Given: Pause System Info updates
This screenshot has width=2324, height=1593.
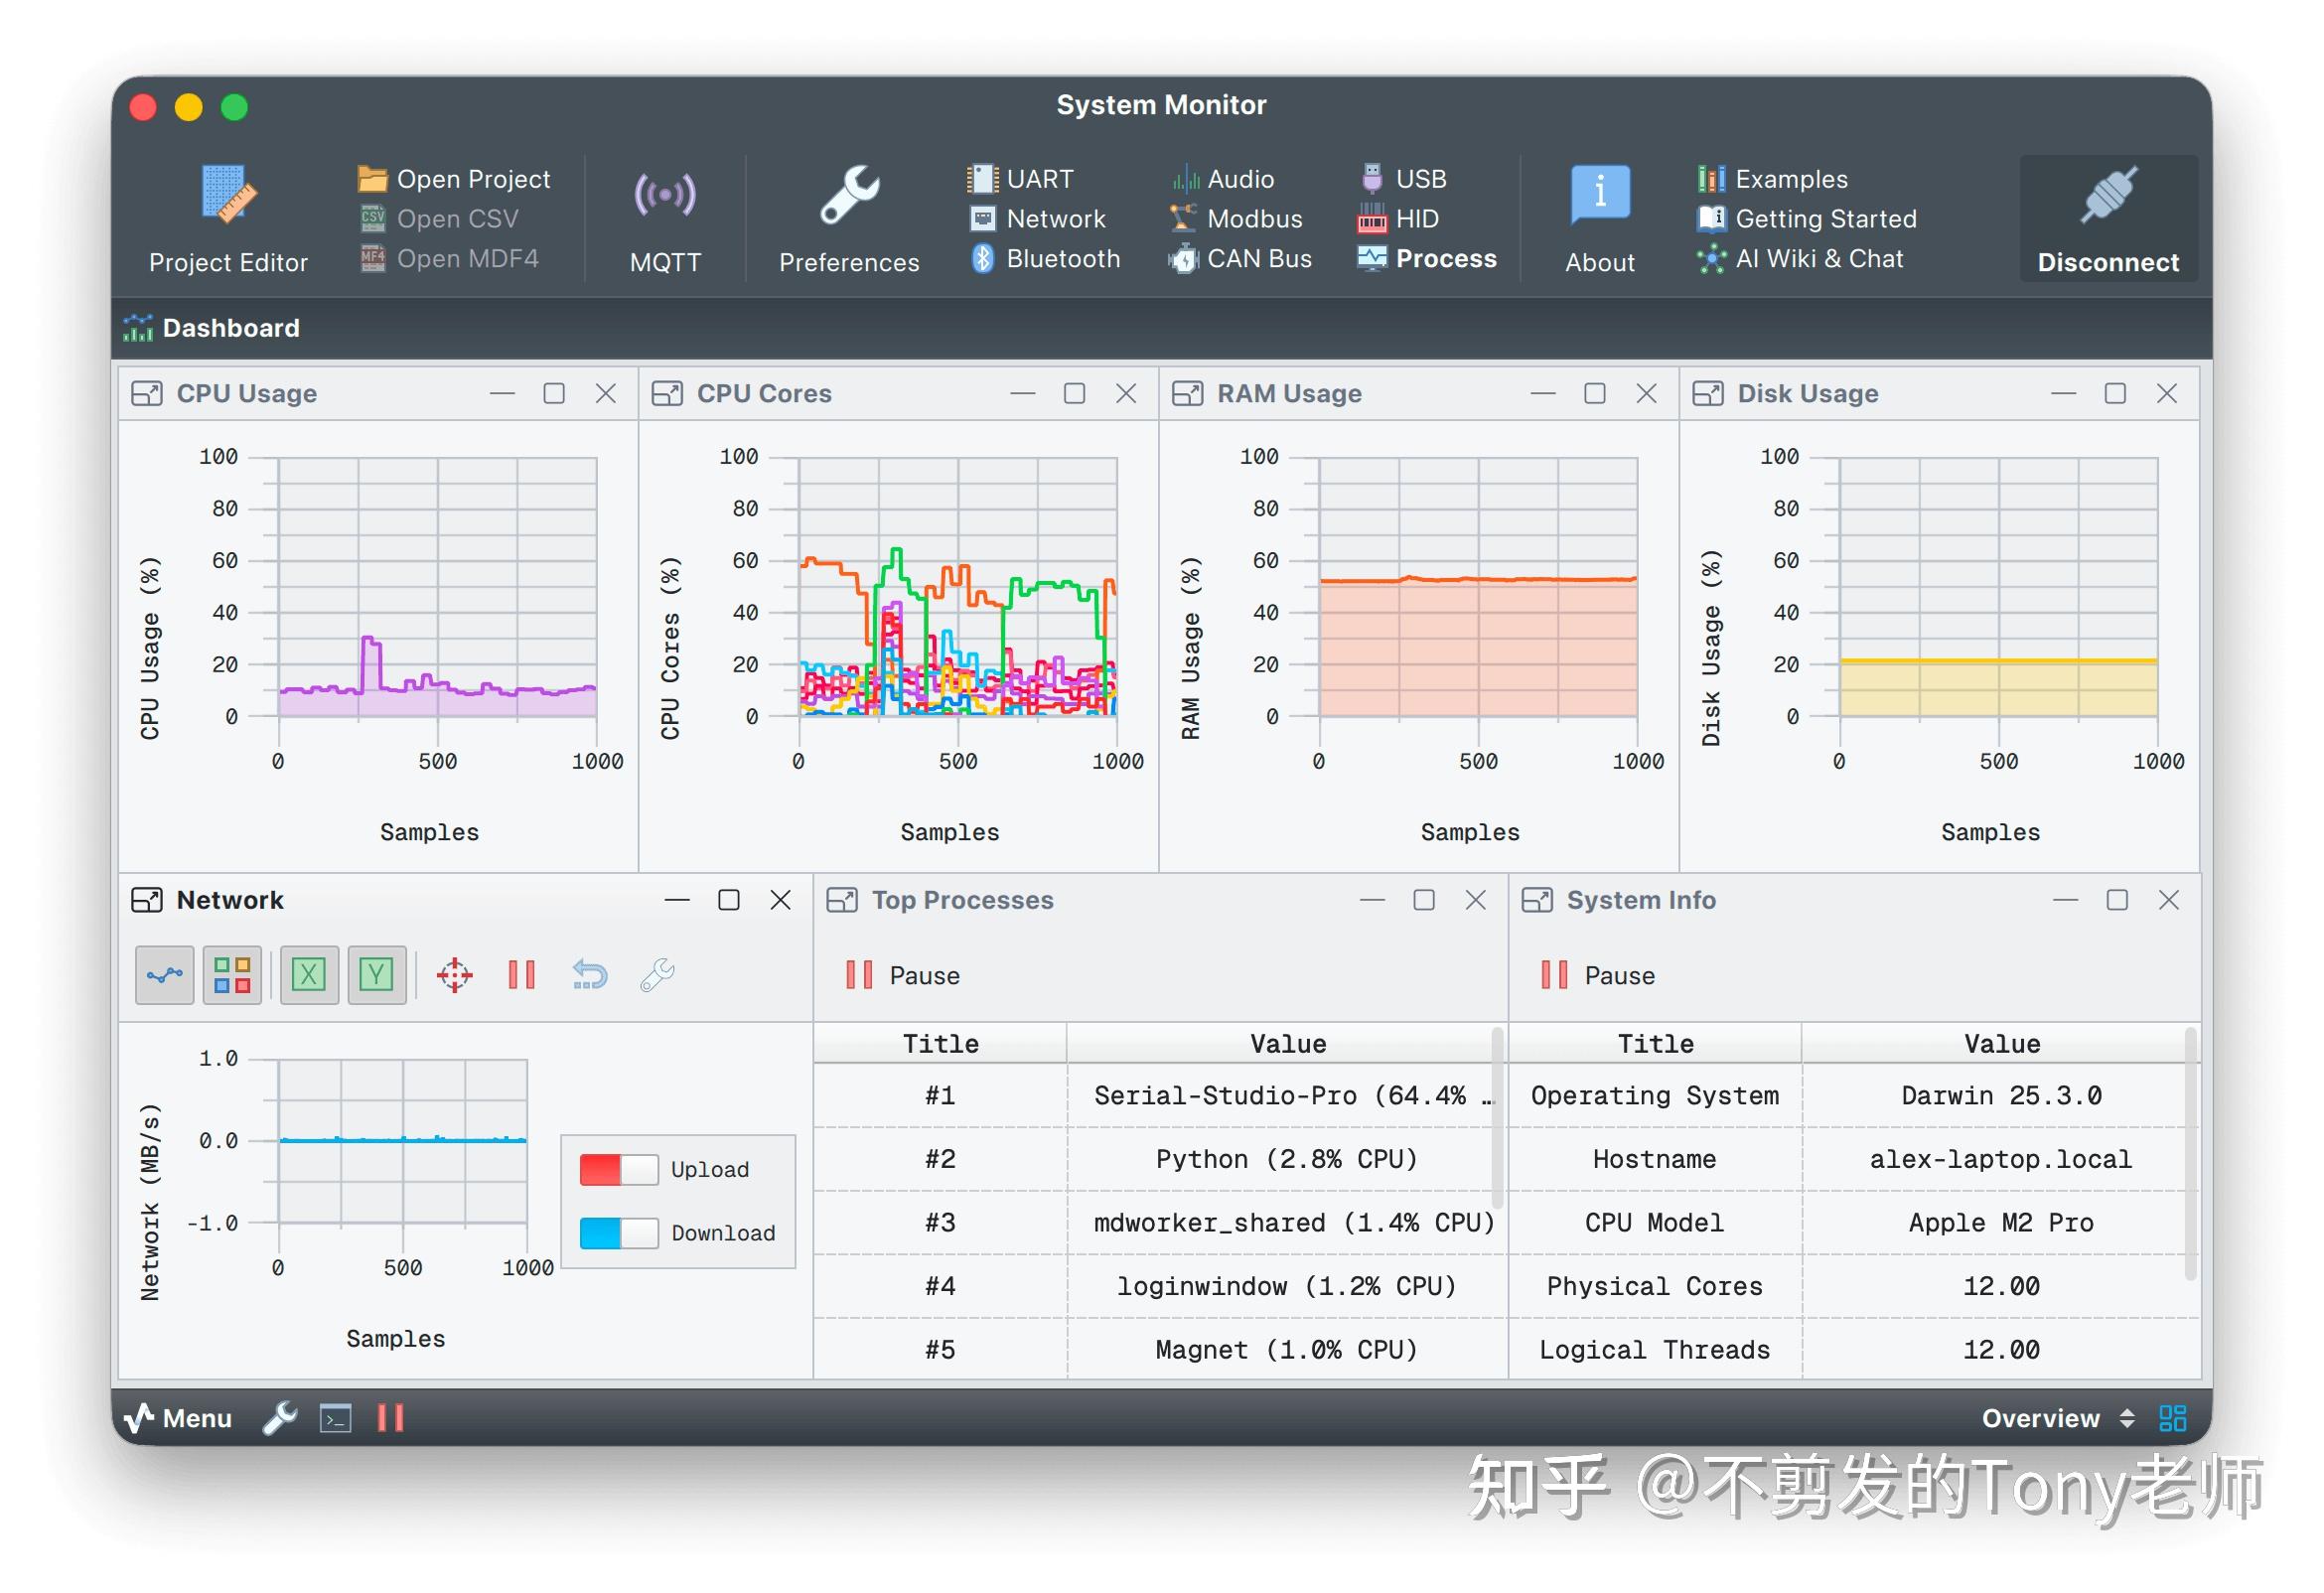Looking at the screenshot, I should pos(1597,976).
